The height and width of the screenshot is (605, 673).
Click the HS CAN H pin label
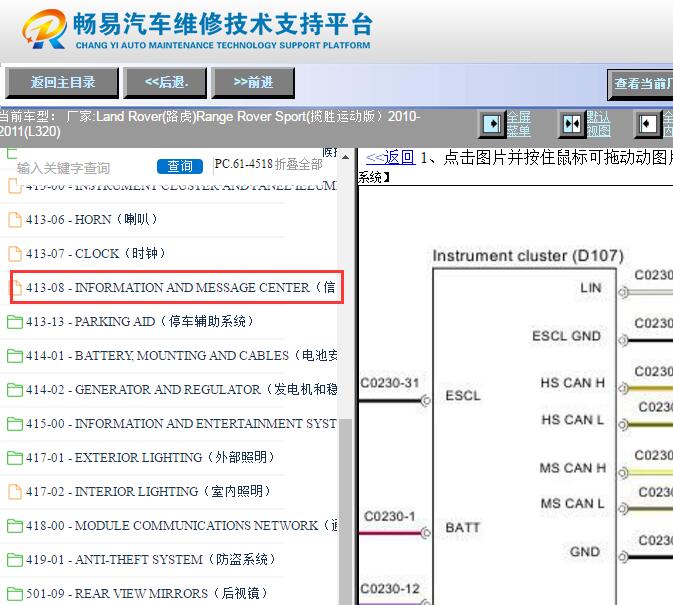(573, 382)
